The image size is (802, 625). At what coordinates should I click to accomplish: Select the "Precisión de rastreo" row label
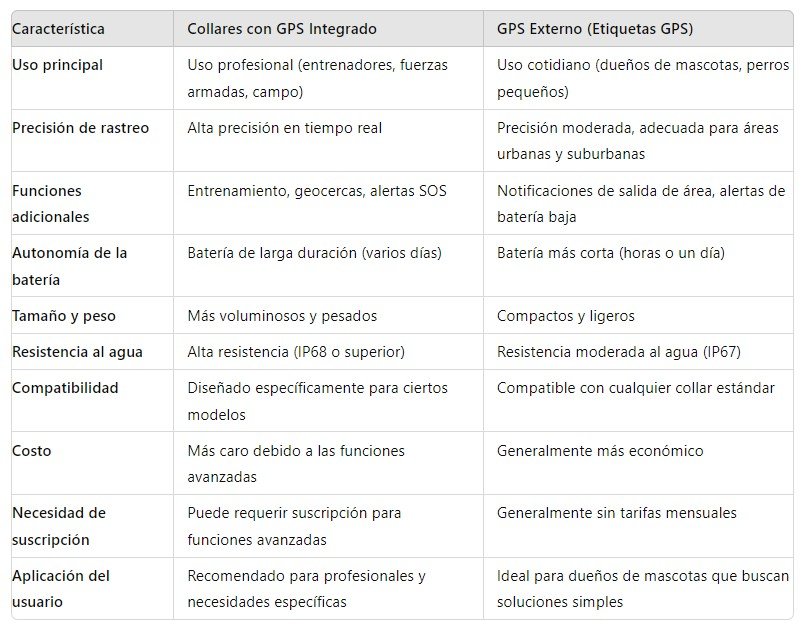pos(80,128)
